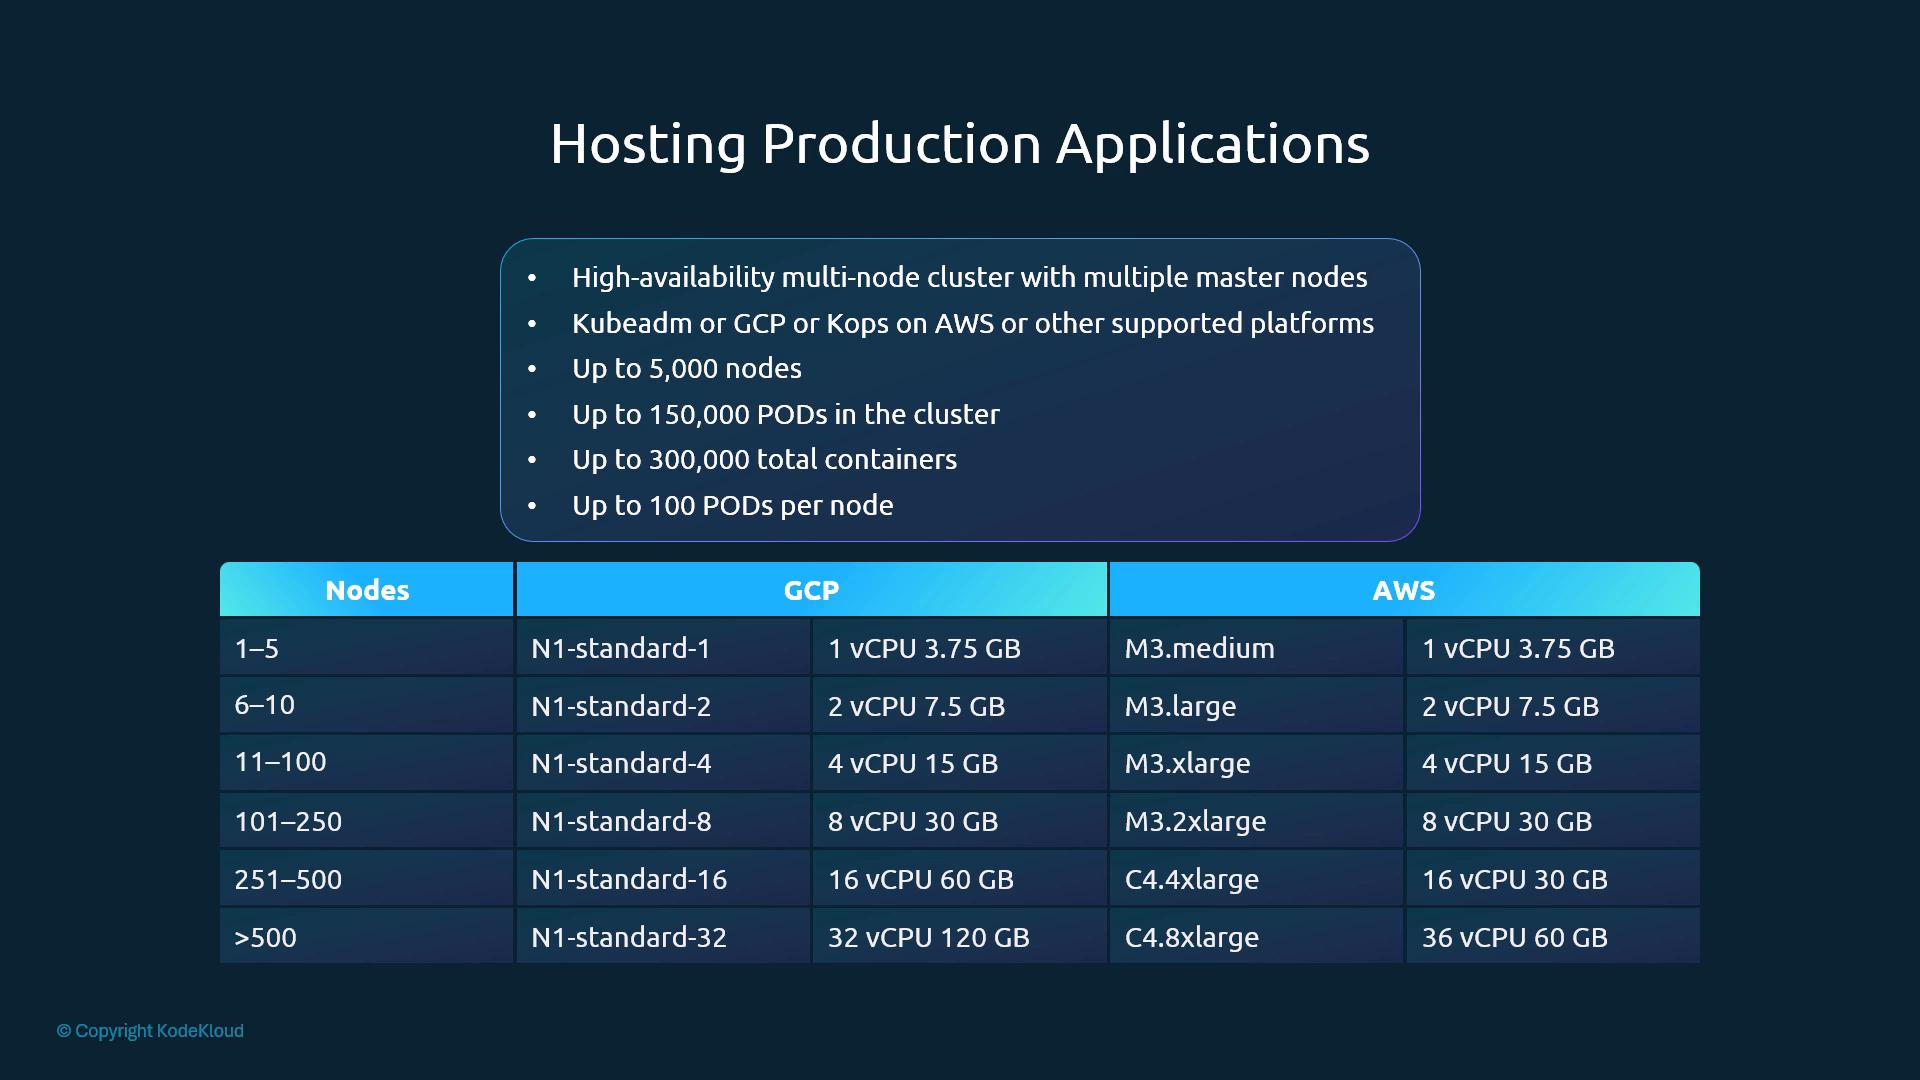Select the Nodes column header
Screen dimensions: 1920x1080
point(367,589)
